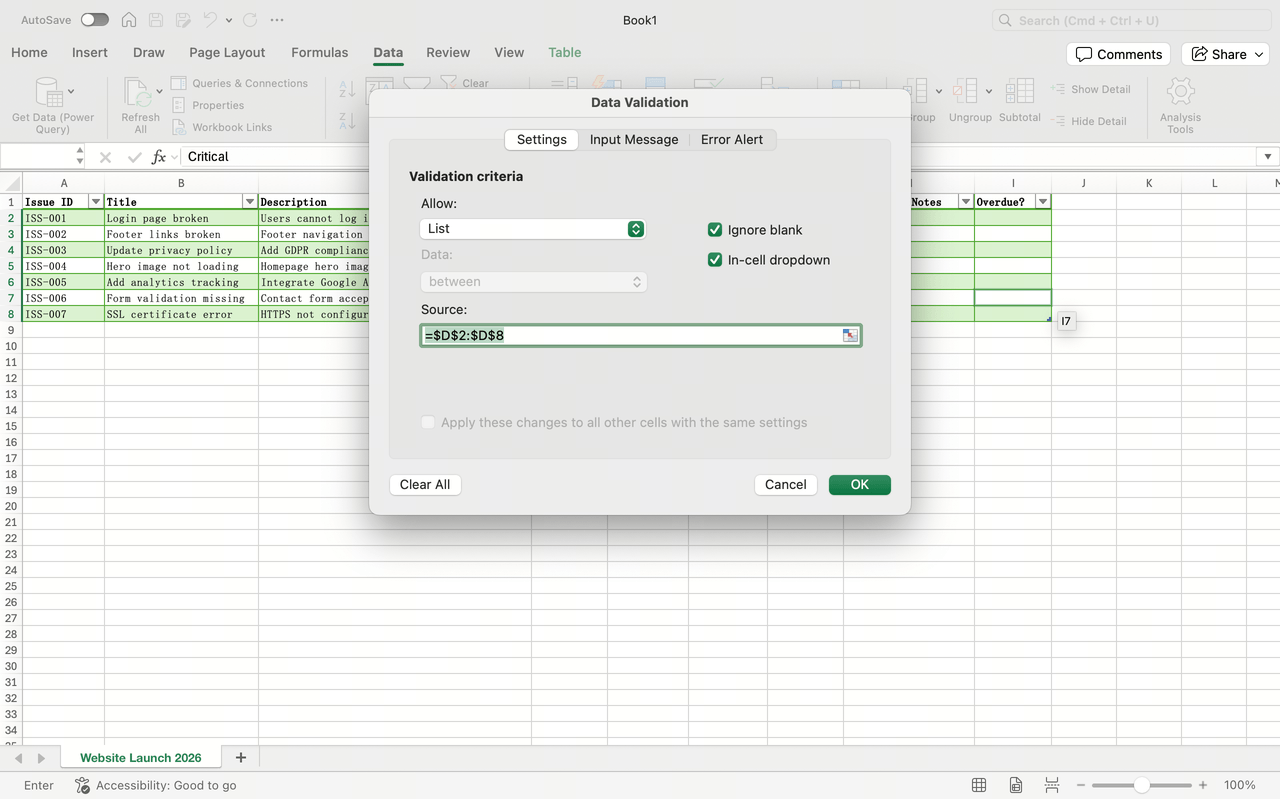Open the Page Layout ribbon tab
The width and height of the screenshot is (1280, 799).
[x=227, y=52]
